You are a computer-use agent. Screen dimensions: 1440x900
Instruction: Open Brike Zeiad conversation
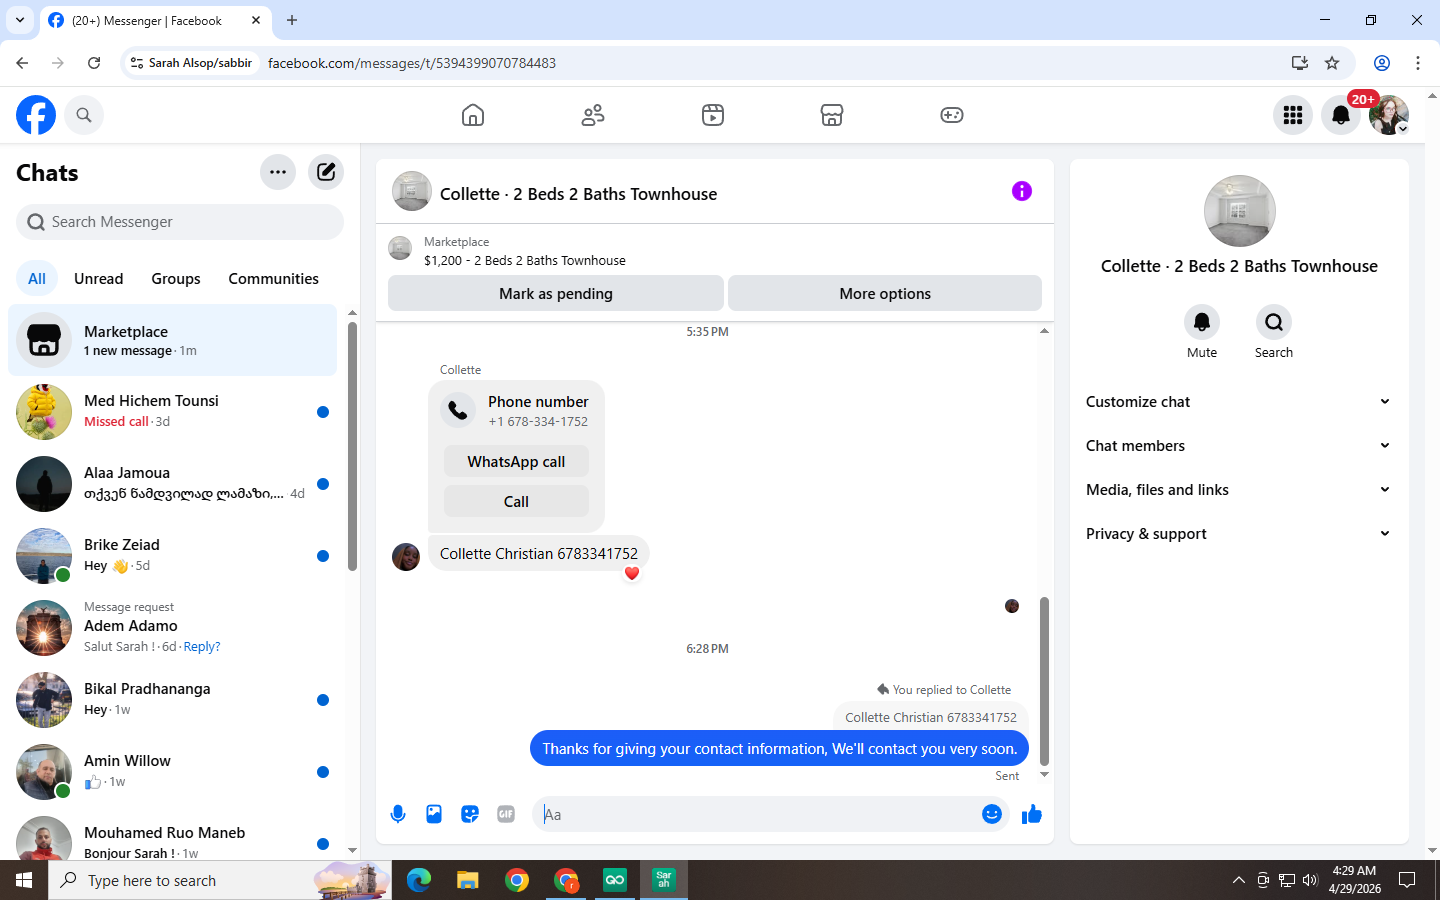[172, 556]
